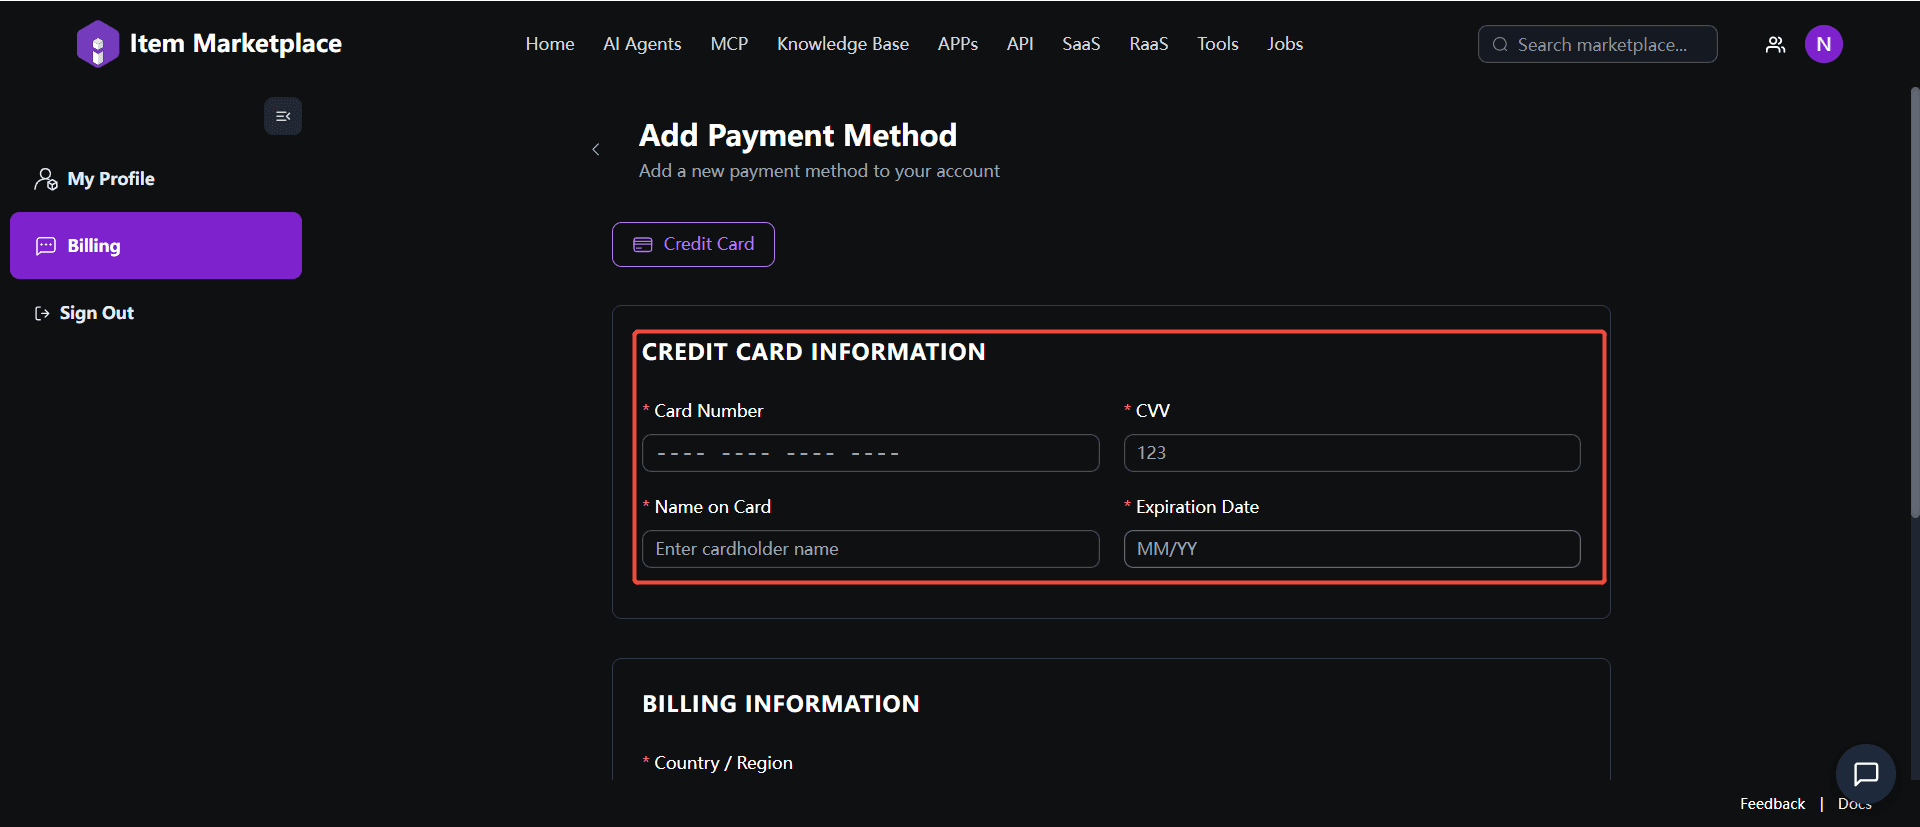
Task: Navigate to the Jobs section
Action: coord(1284,44)
